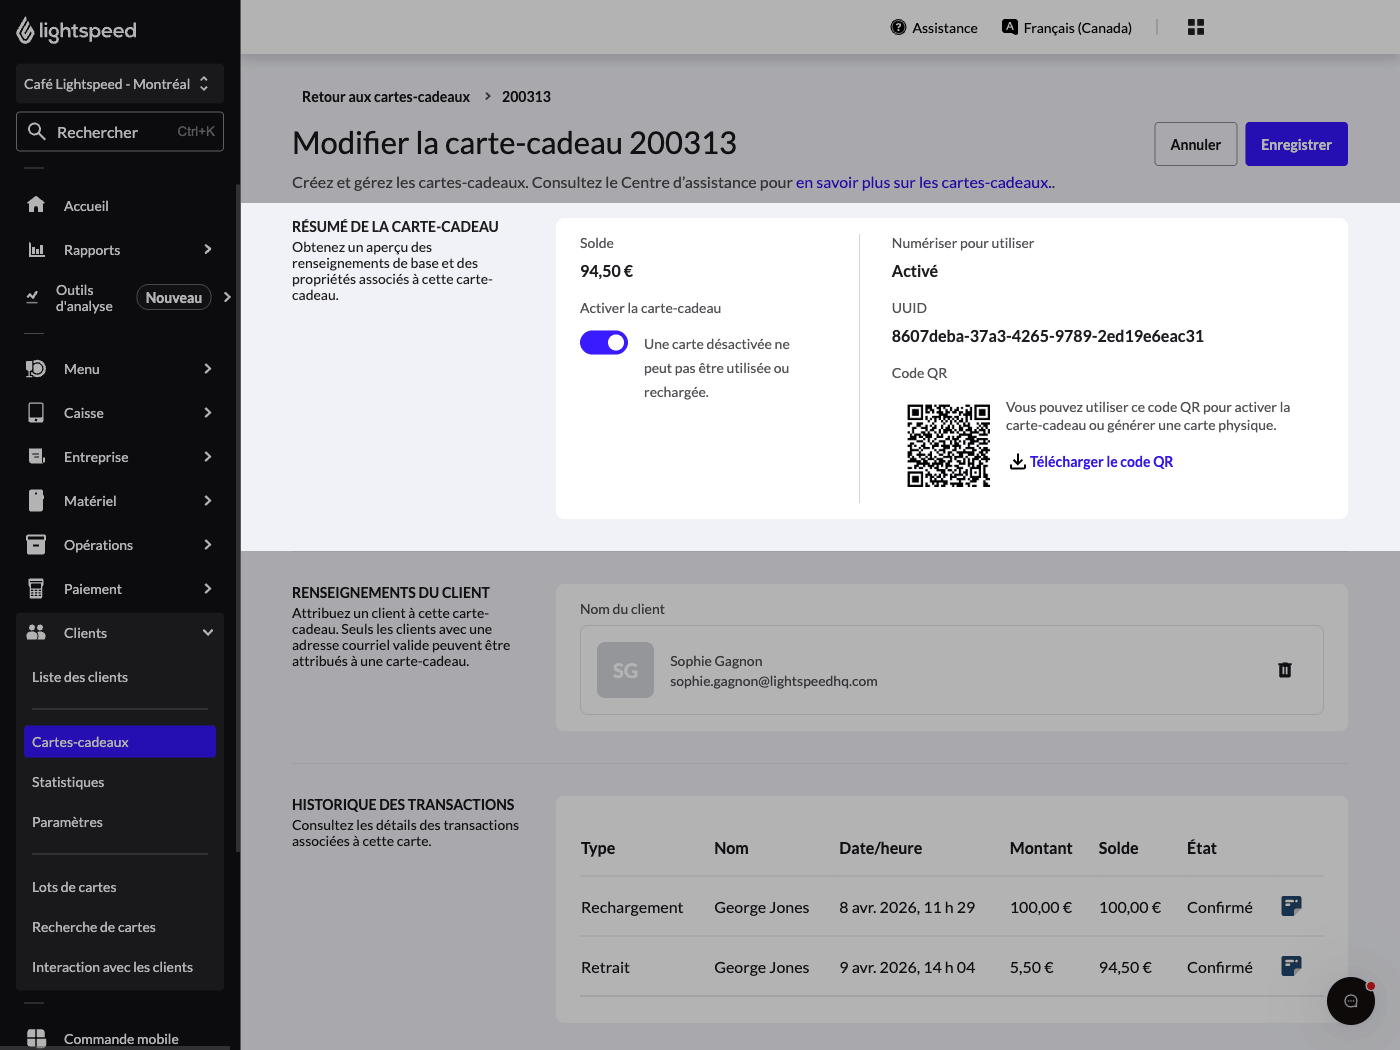The image size is (1400, 1050).
Task: Click the Caisse tablet icon
Action: click(x=36, y=412)
